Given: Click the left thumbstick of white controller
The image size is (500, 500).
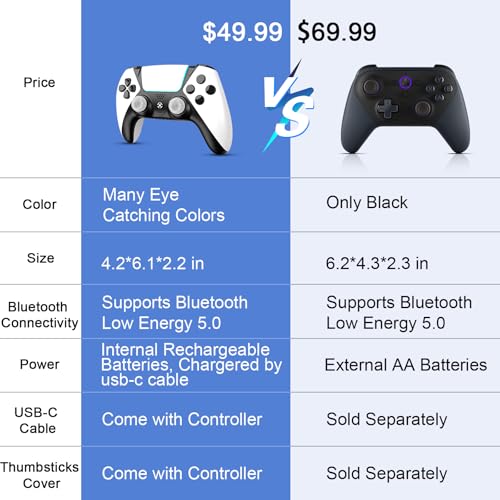Looking at the screenshot, I should [x=139, y=105].
